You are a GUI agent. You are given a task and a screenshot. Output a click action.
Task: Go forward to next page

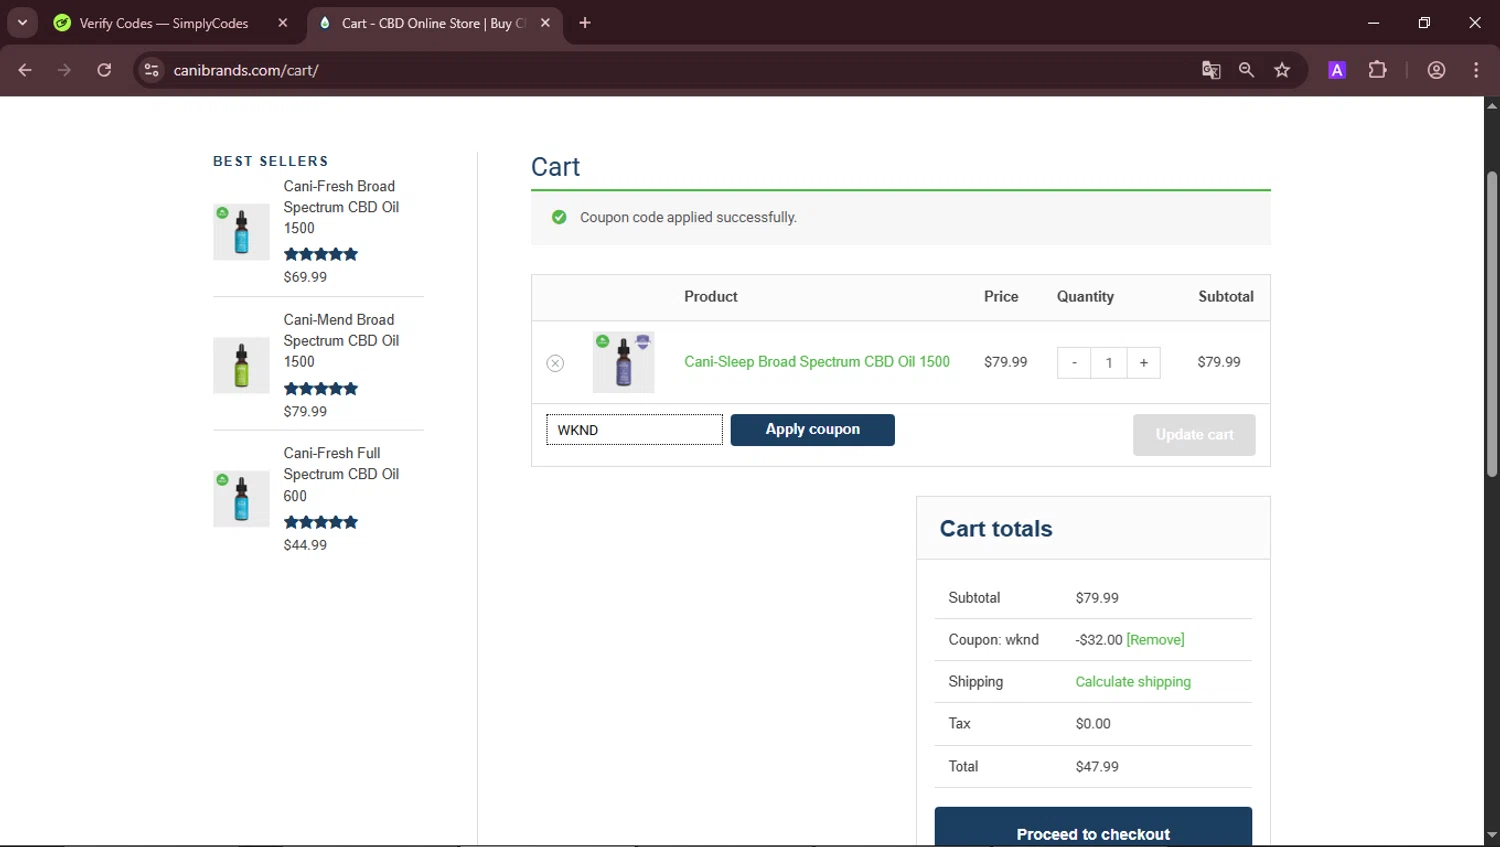[x=64, y=70]
